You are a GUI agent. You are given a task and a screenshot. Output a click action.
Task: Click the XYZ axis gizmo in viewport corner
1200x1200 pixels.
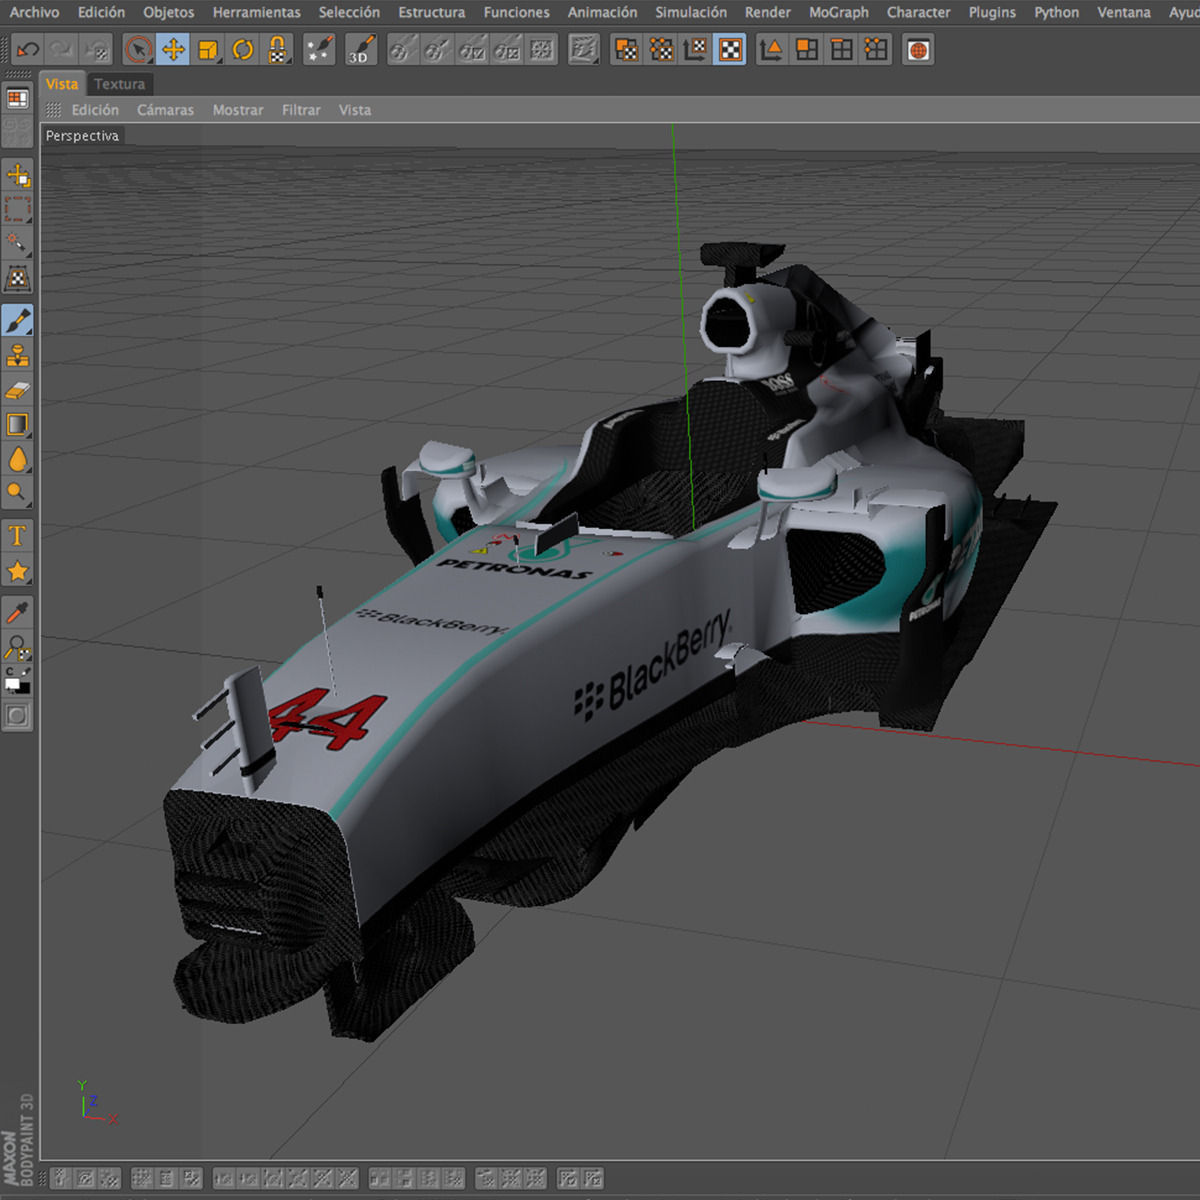pyautogui.click(x=96, y=1103)
